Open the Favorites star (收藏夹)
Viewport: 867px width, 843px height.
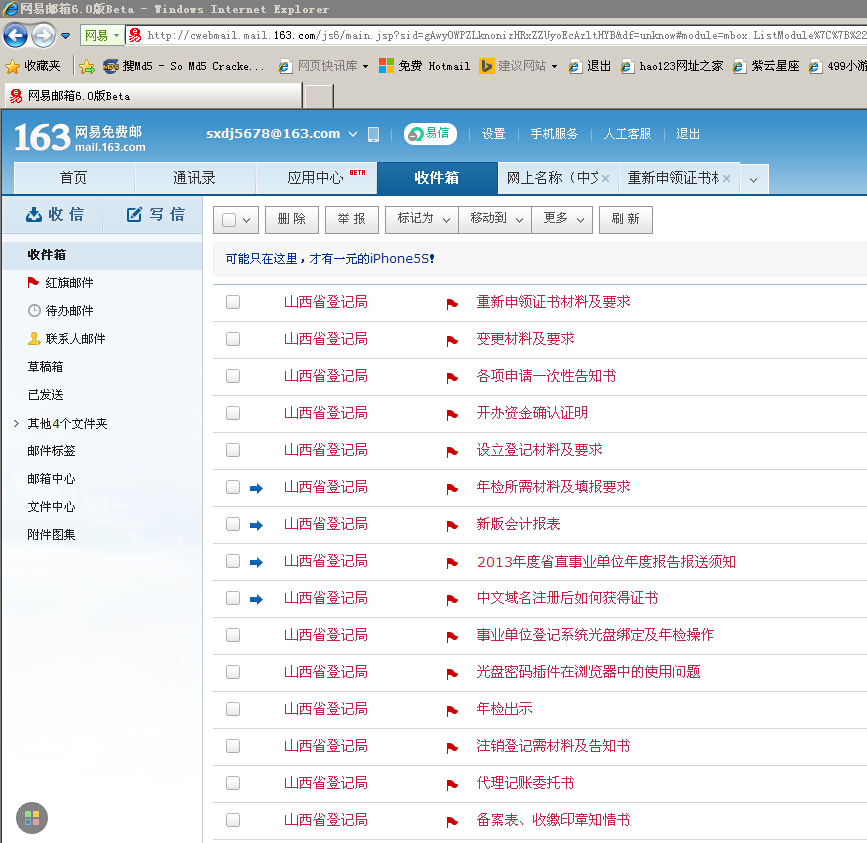tap(33, 66)
